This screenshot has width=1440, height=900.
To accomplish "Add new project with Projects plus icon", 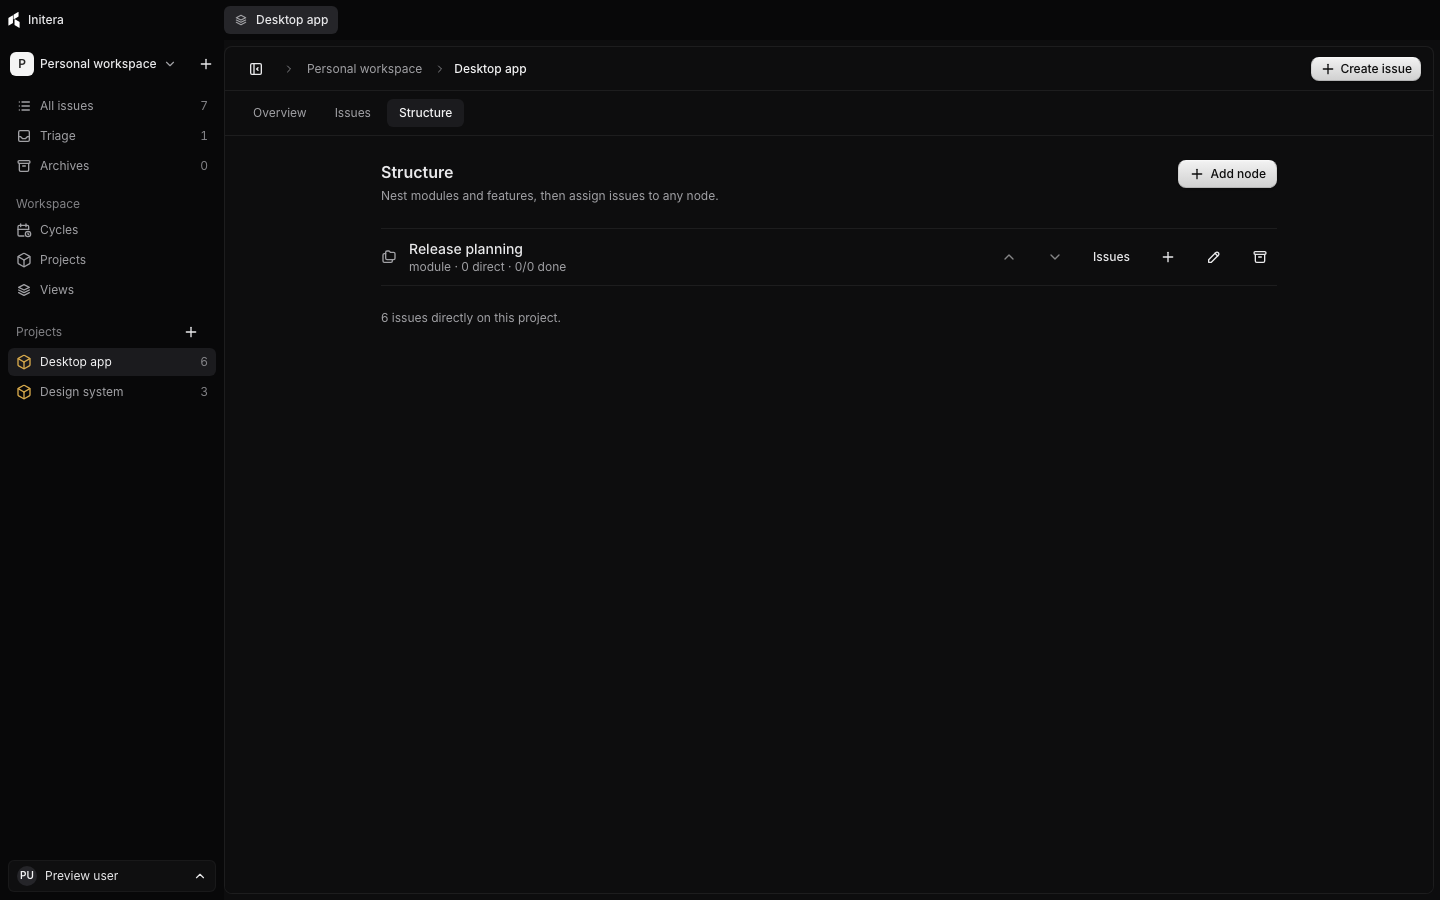I will click(191, 332).
